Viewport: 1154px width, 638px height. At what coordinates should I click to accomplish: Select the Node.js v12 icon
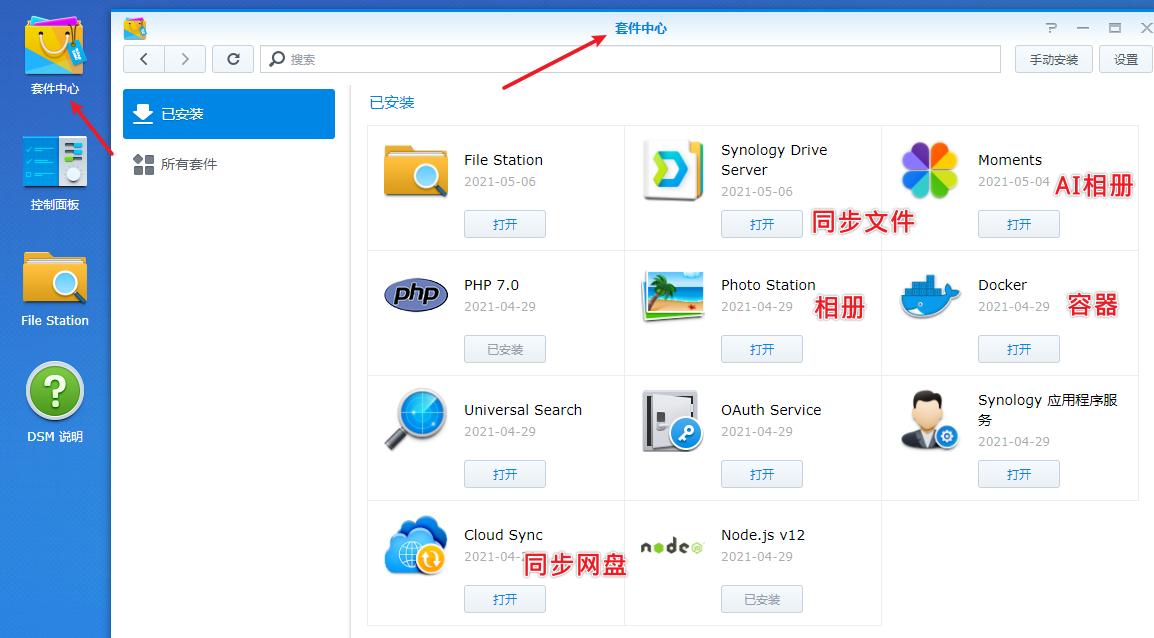[x=671, y=546]
